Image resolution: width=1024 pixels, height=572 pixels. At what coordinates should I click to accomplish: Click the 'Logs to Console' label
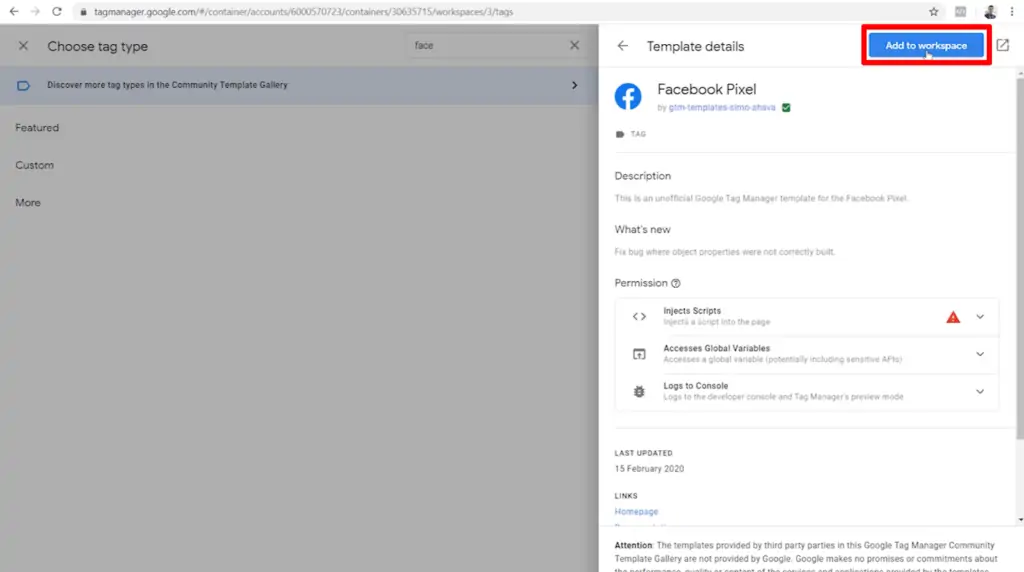pyautogui.click(x=696, y=386)
